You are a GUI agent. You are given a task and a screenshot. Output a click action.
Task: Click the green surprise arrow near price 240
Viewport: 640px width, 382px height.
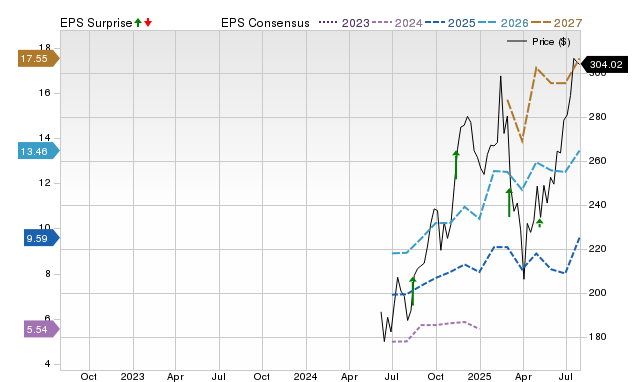pos(509,202)
